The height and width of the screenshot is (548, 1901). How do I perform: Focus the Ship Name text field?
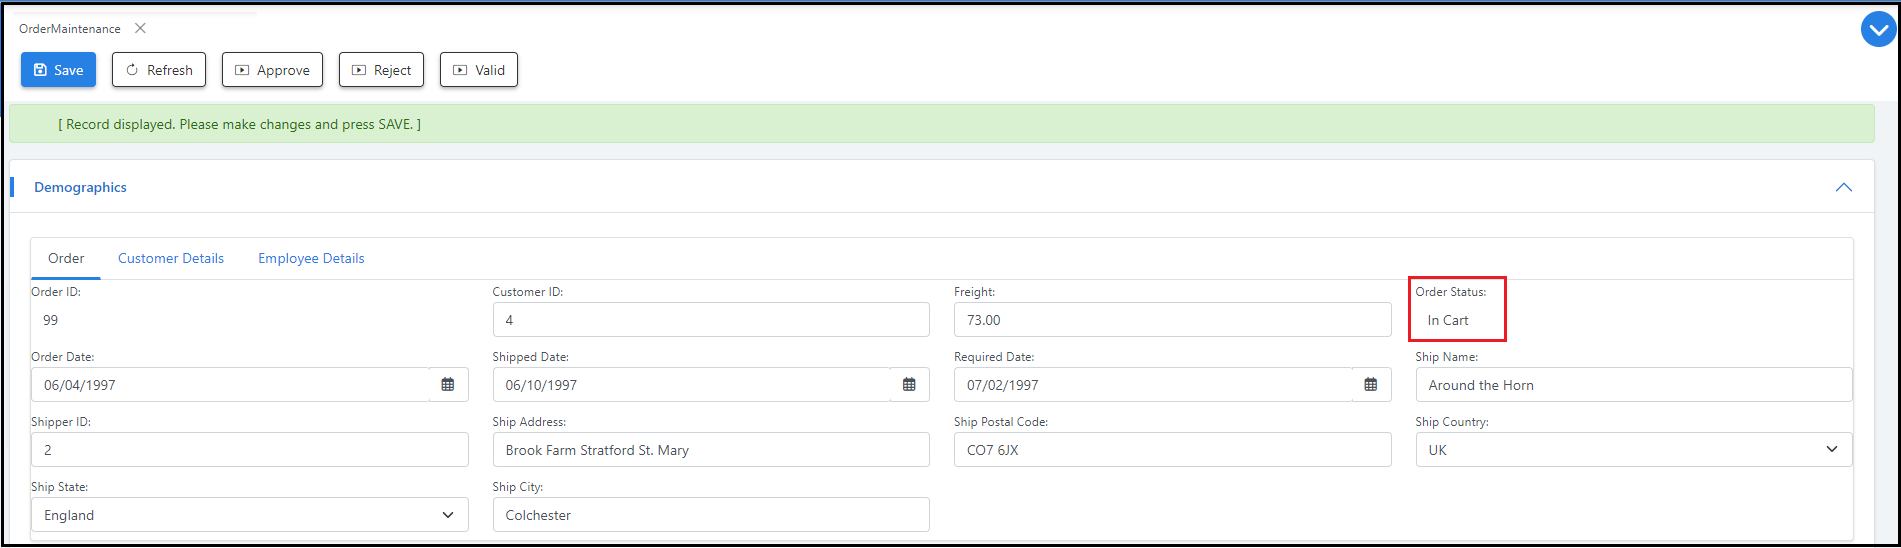pos(1633,385)
